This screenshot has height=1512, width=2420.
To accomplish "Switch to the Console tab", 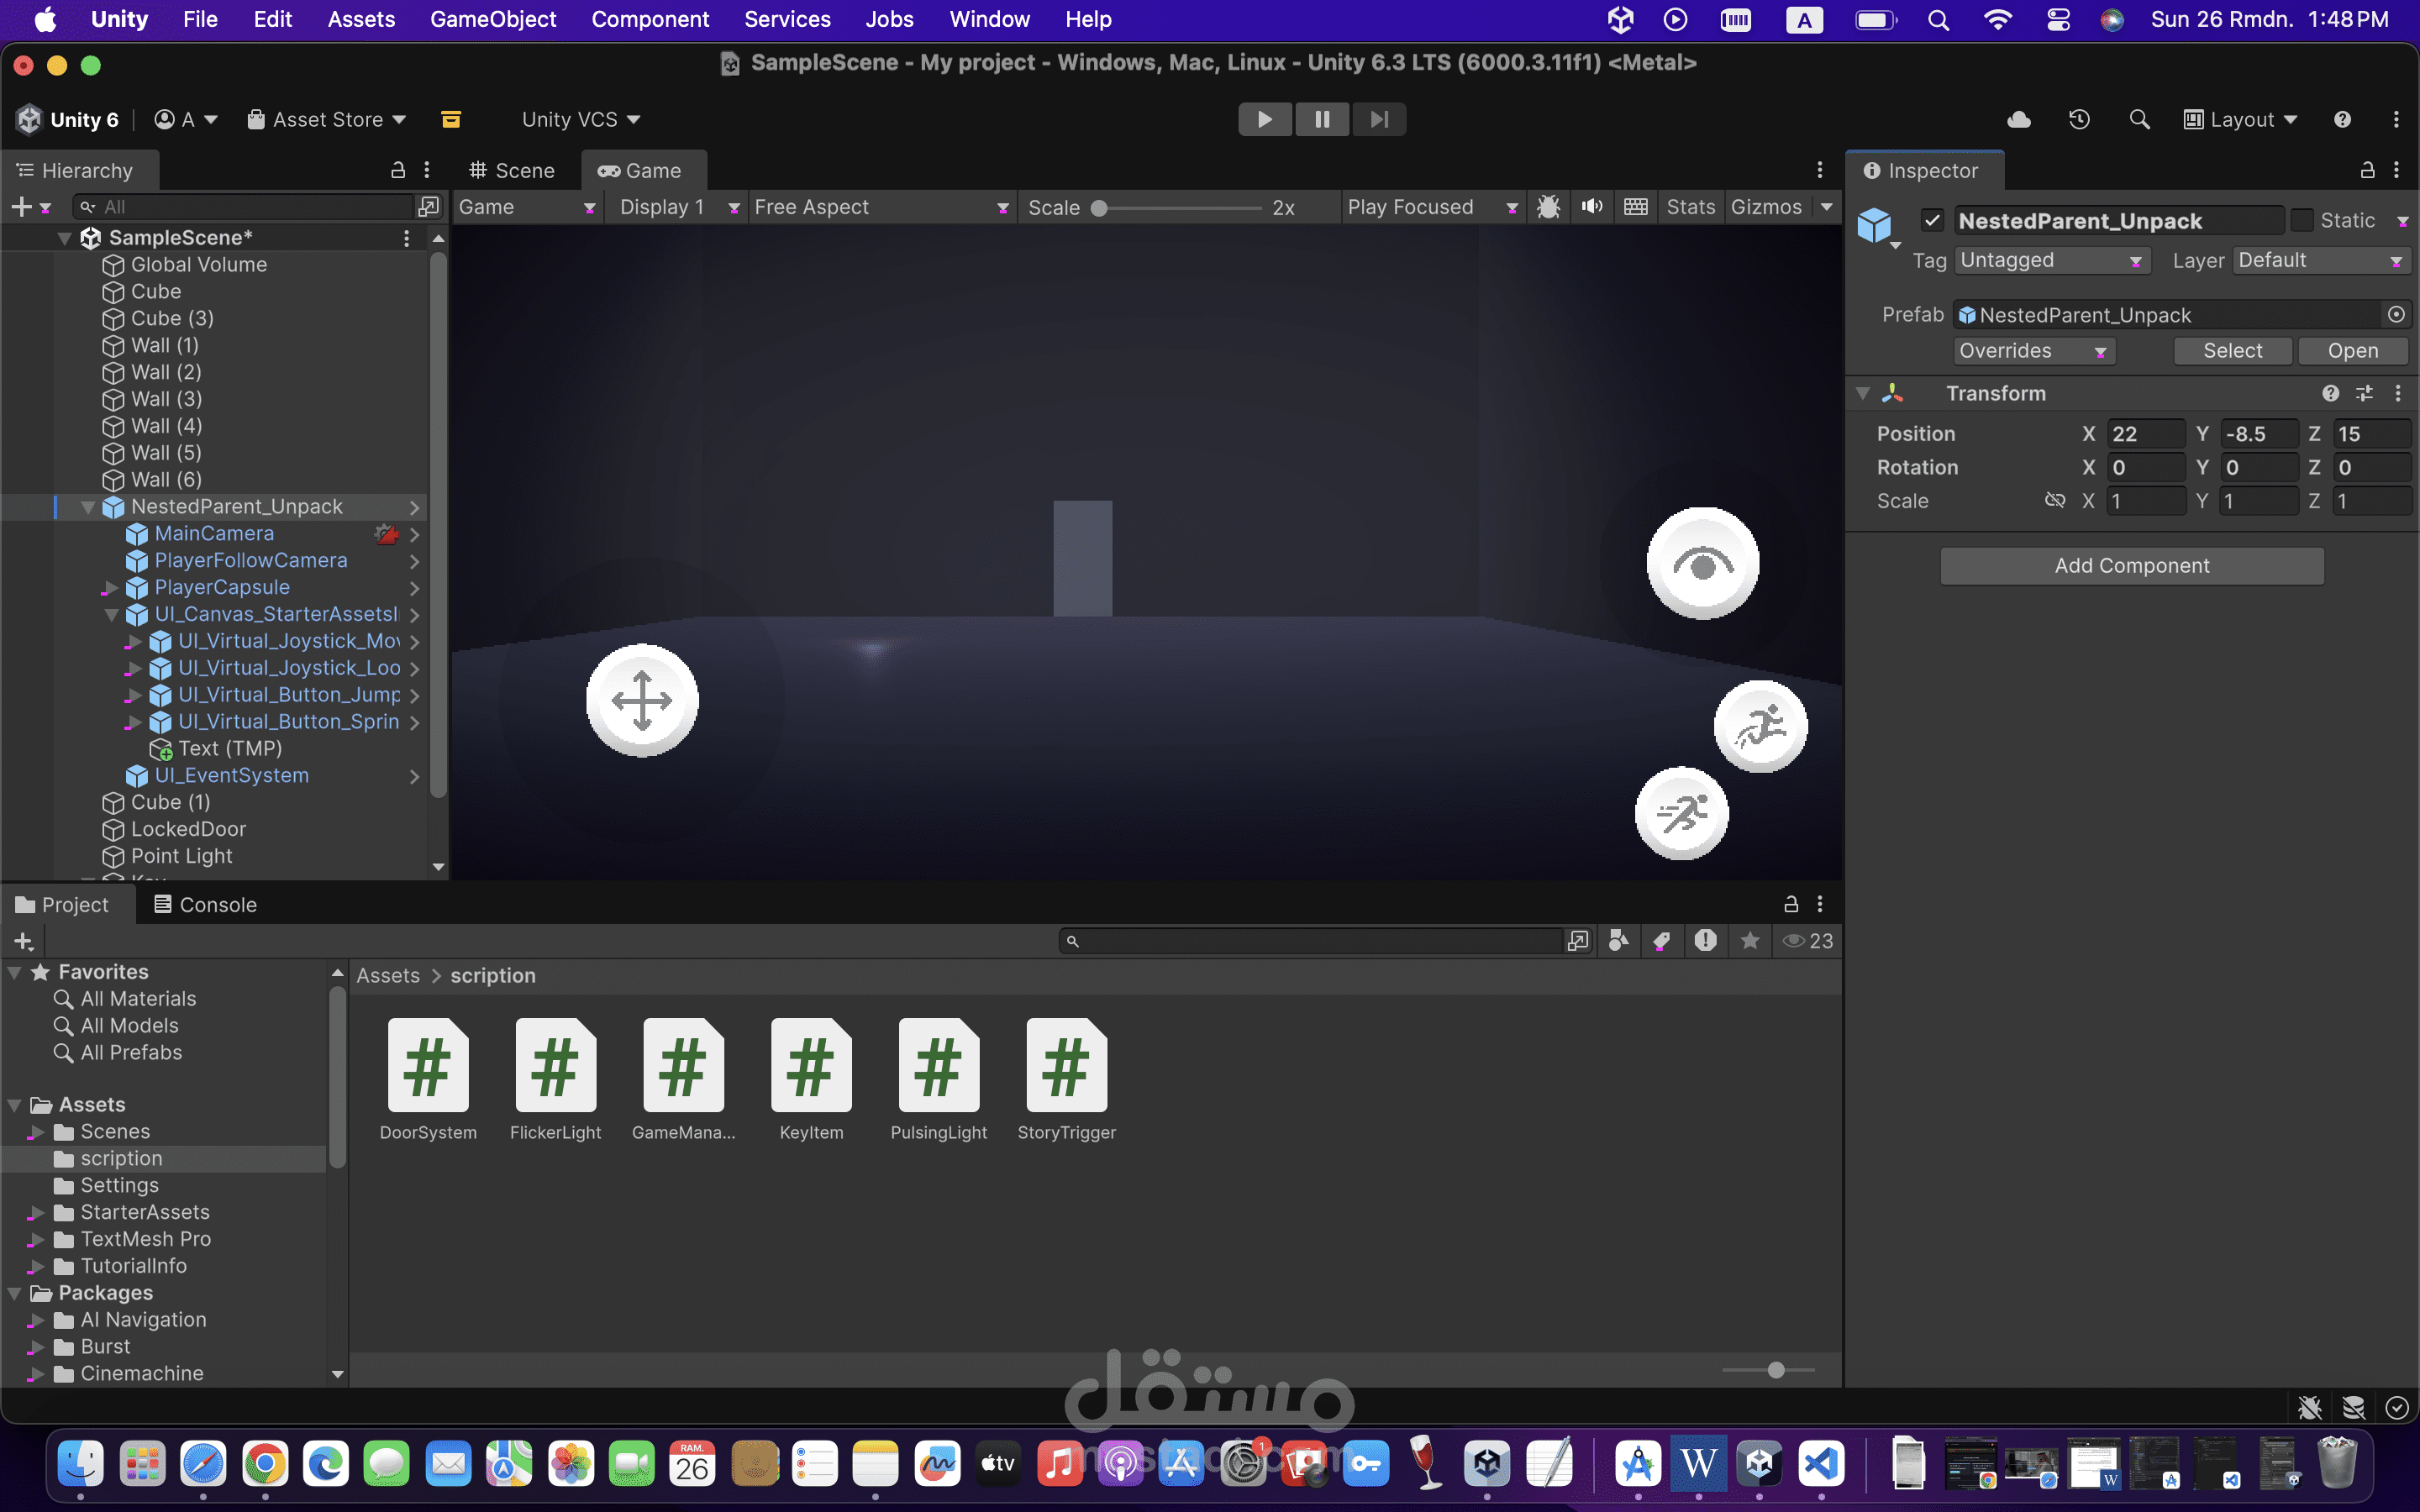I will click(x=205, y=904).
